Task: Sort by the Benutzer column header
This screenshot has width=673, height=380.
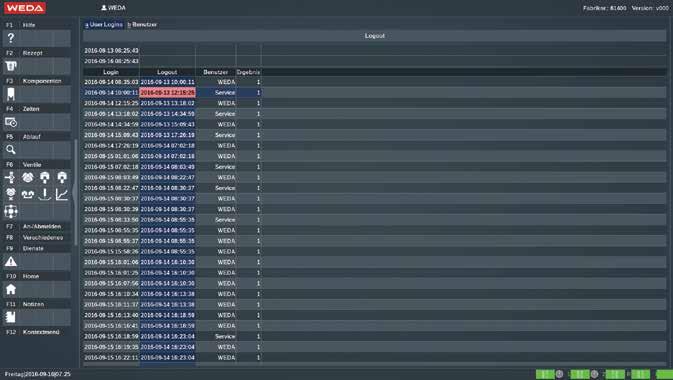Action: (x=215, y=72)
